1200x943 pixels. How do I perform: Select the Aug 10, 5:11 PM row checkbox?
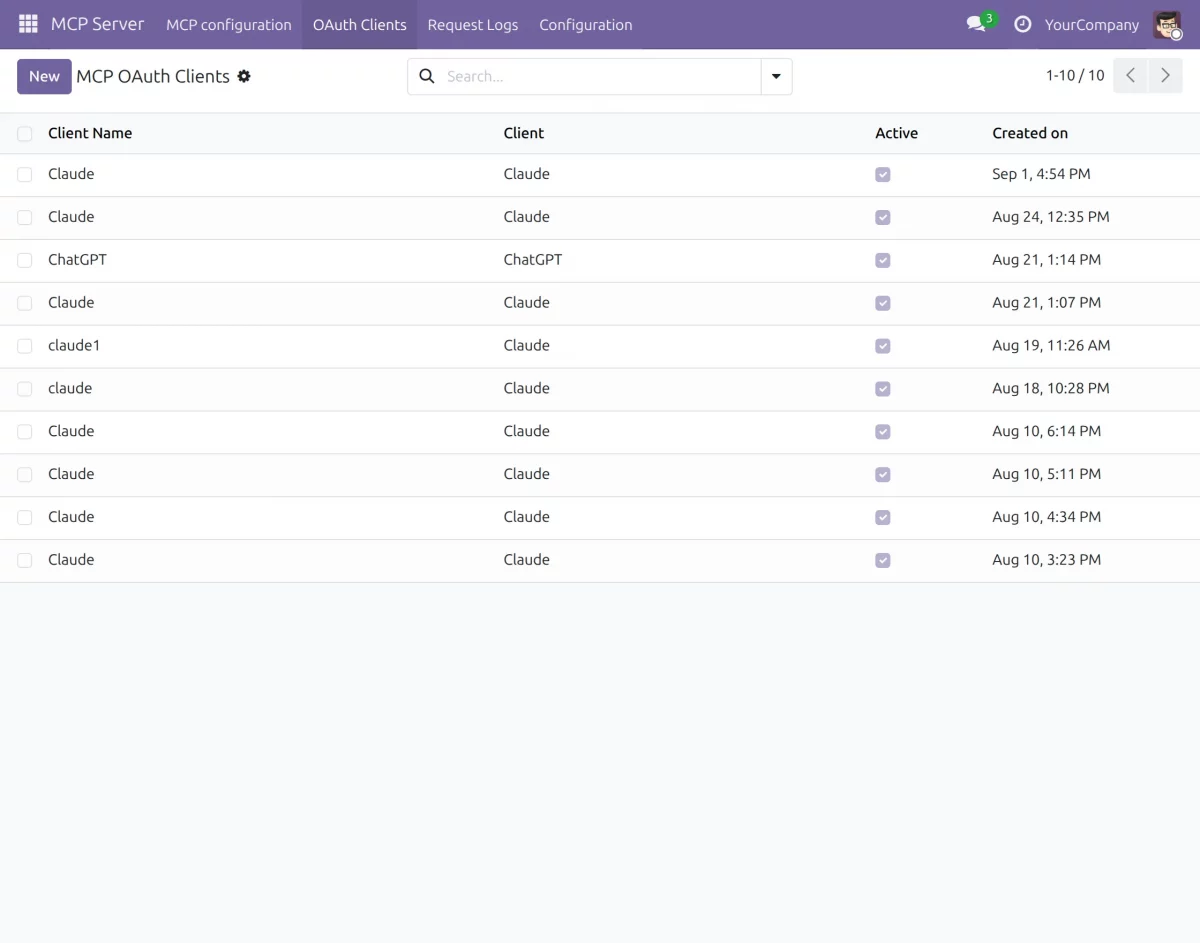[x=25, y=475]
